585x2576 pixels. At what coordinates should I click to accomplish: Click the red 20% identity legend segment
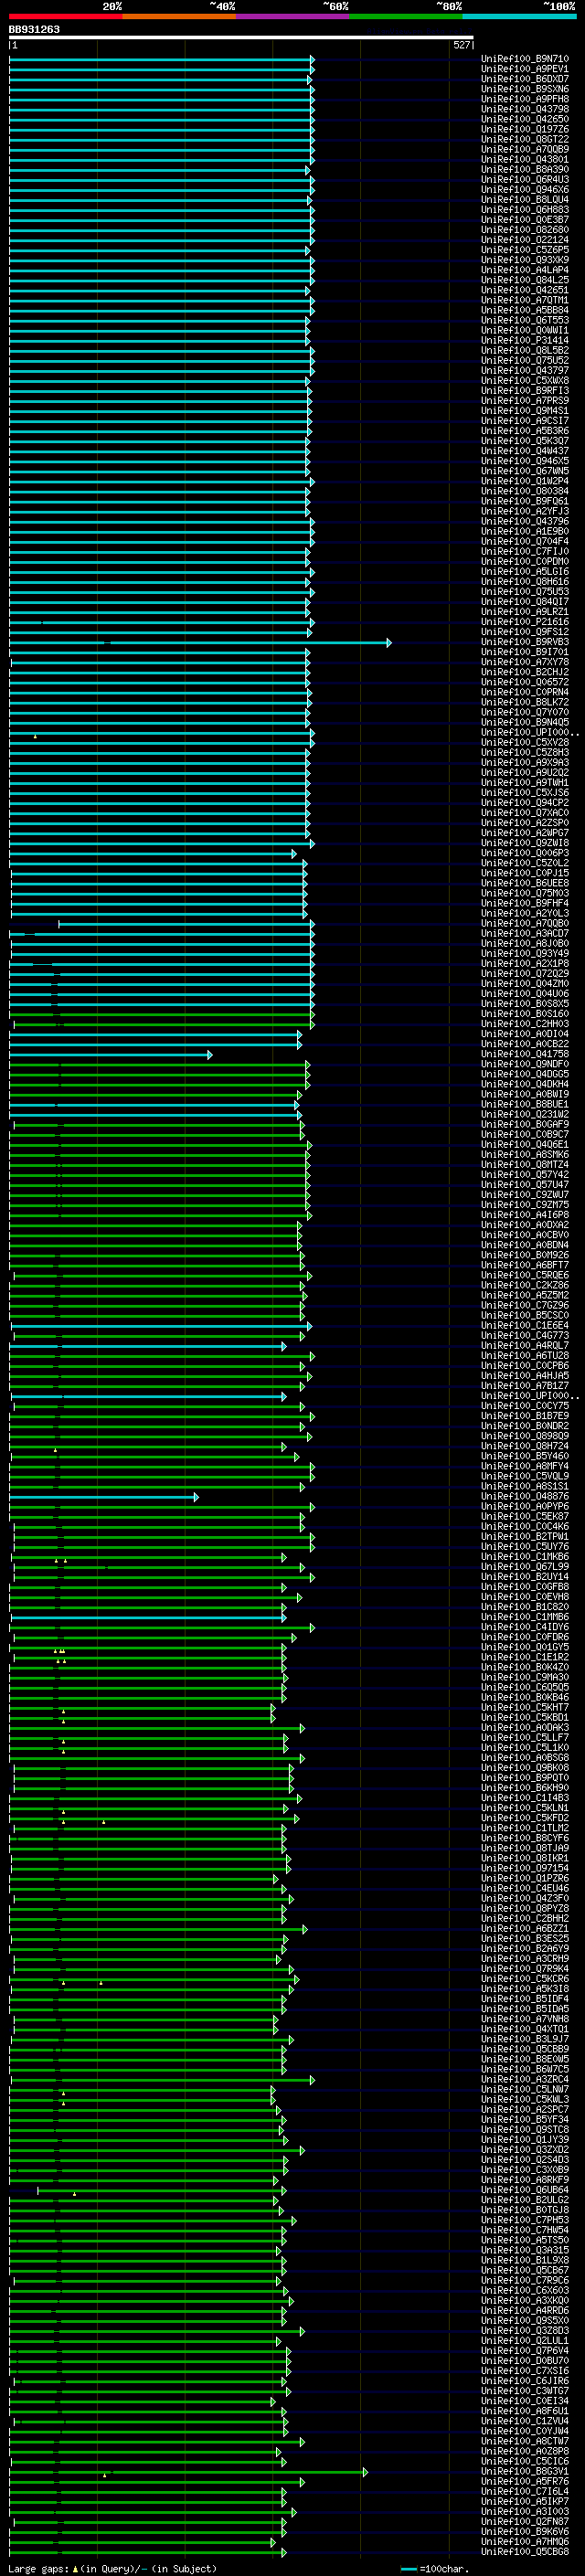point(65,16)
